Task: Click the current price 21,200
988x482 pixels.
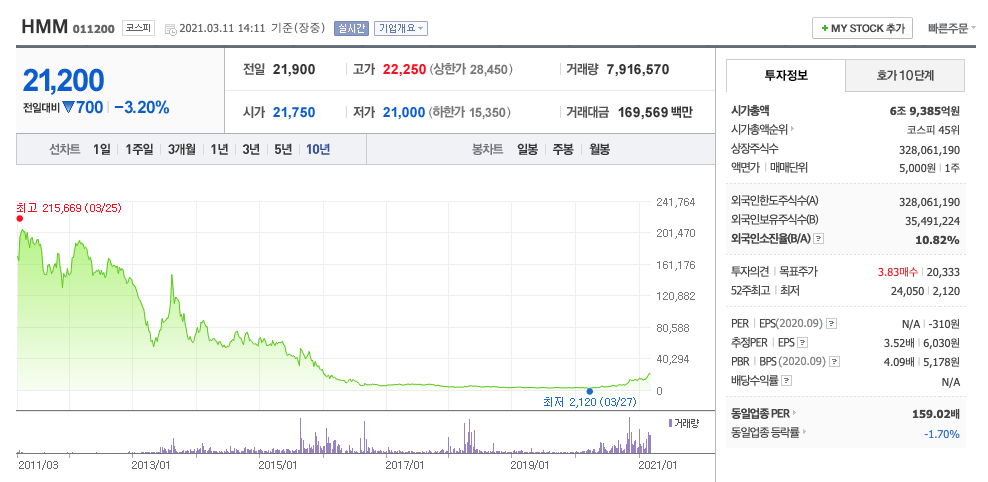Action: 63,81
